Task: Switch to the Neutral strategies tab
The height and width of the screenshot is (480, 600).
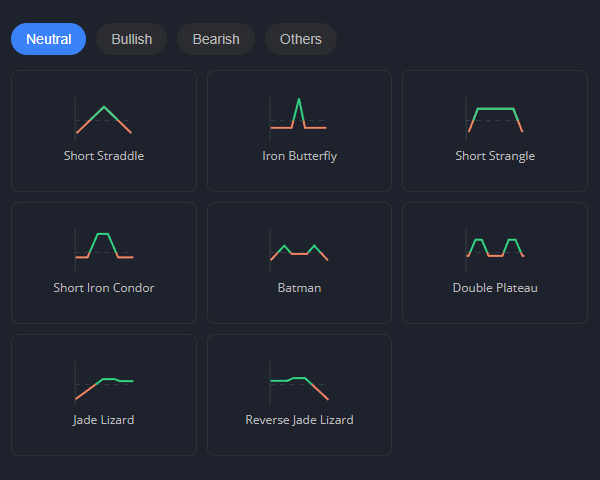Action: (48, 39)
